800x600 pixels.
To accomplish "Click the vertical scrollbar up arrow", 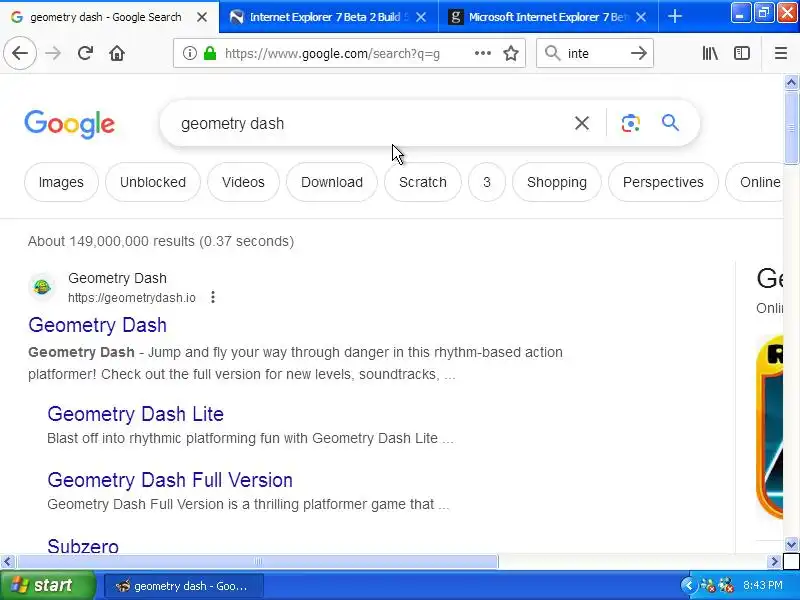I will (x=791, y=82).
